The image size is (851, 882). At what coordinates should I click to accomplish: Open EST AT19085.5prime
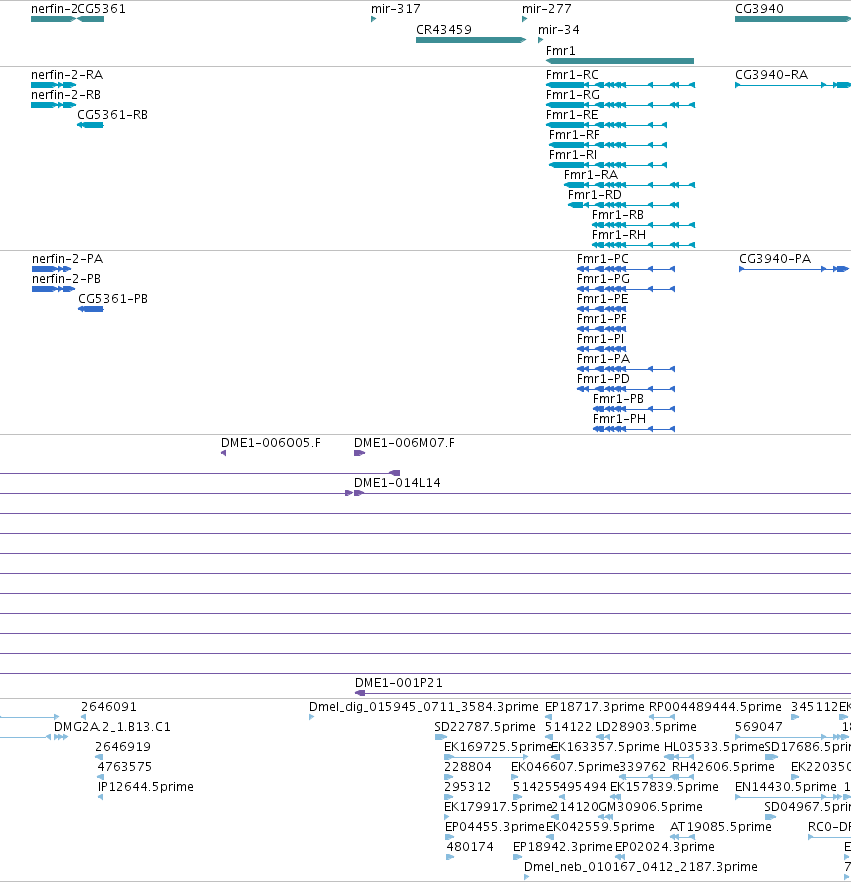(x=682, y=837)
